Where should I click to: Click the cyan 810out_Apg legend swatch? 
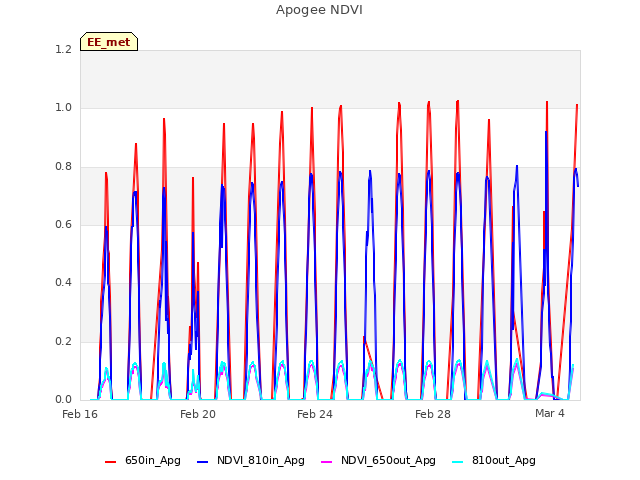pyautogui.click(x=458, y=462)
